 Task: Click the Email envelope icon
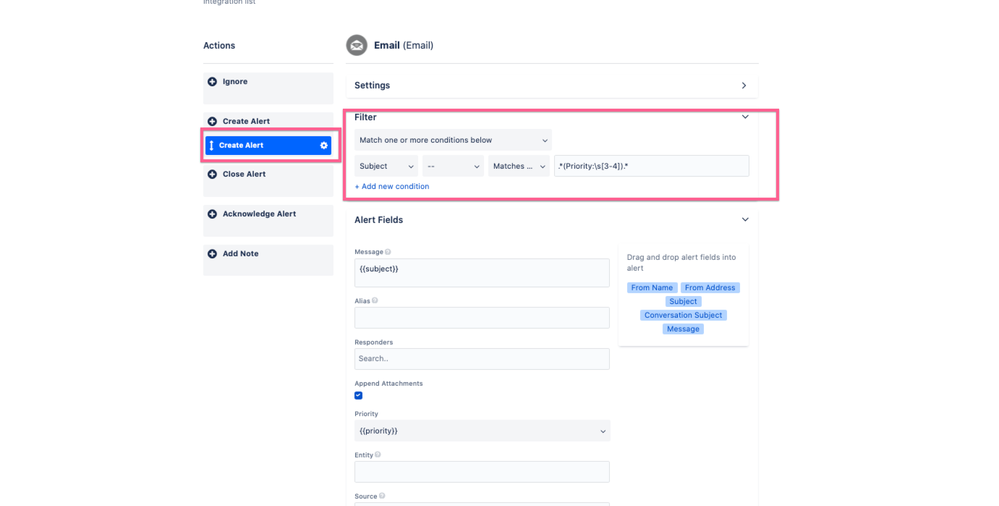(357, 45)
